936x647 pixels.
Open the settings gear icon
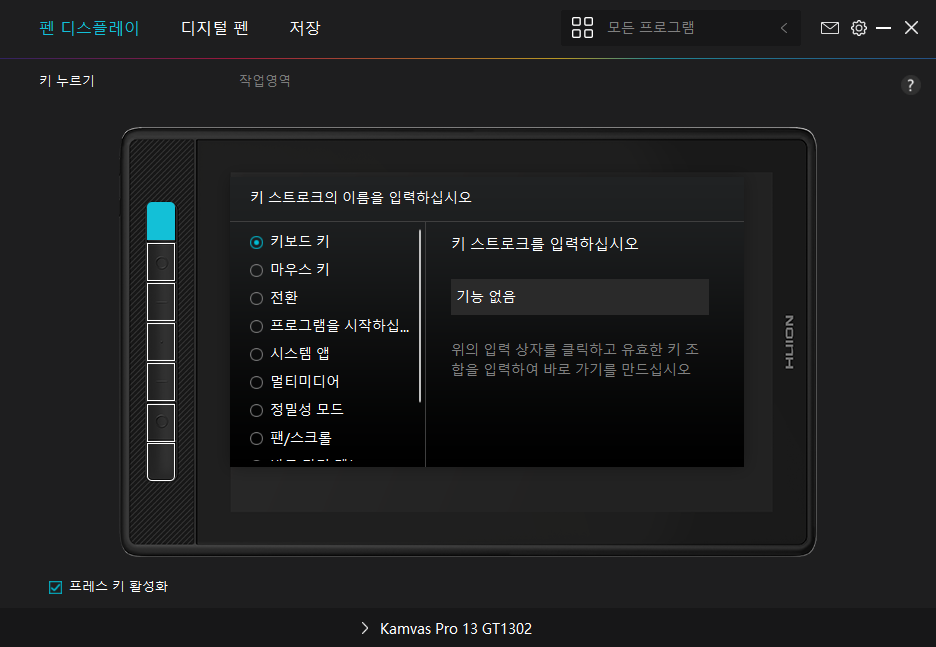click(858, 28)
